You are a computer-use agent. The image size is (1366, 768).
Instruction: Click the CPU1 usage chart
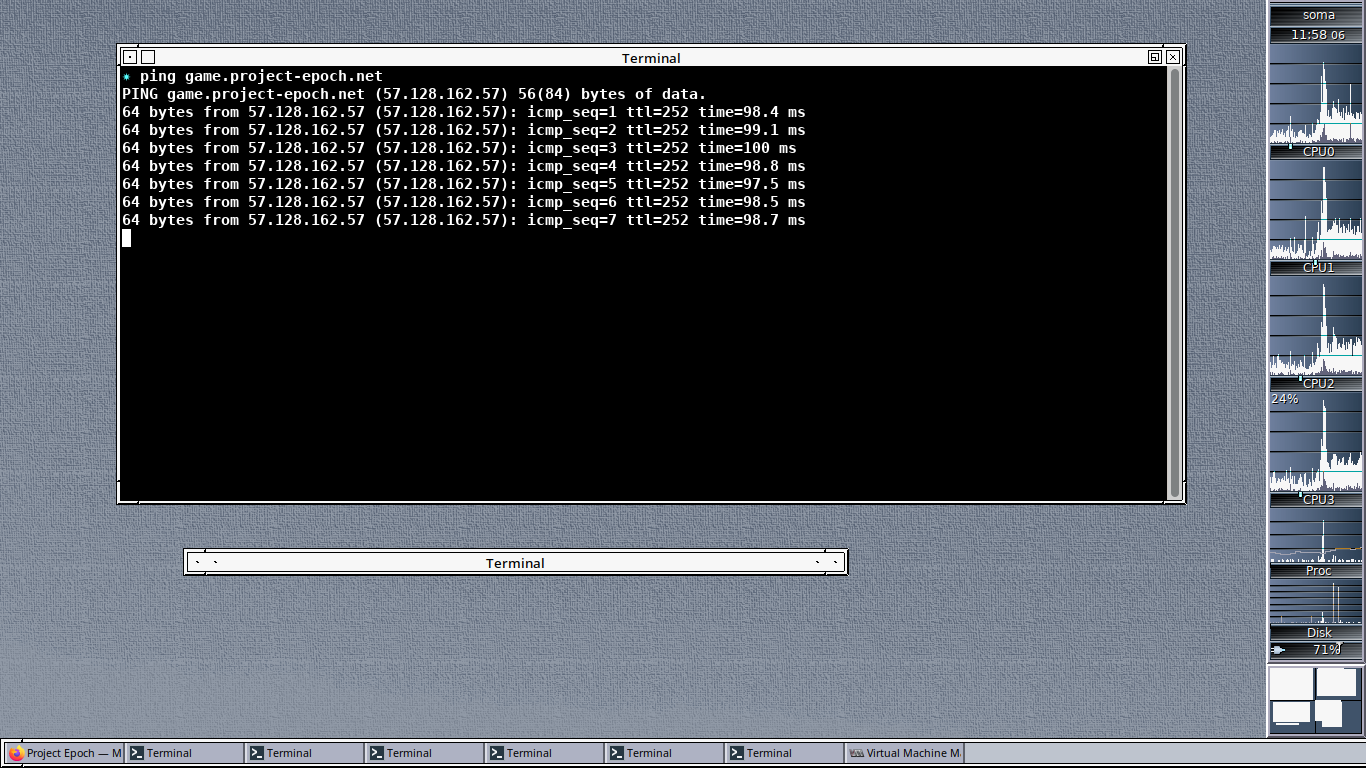tap(1316, 210)
